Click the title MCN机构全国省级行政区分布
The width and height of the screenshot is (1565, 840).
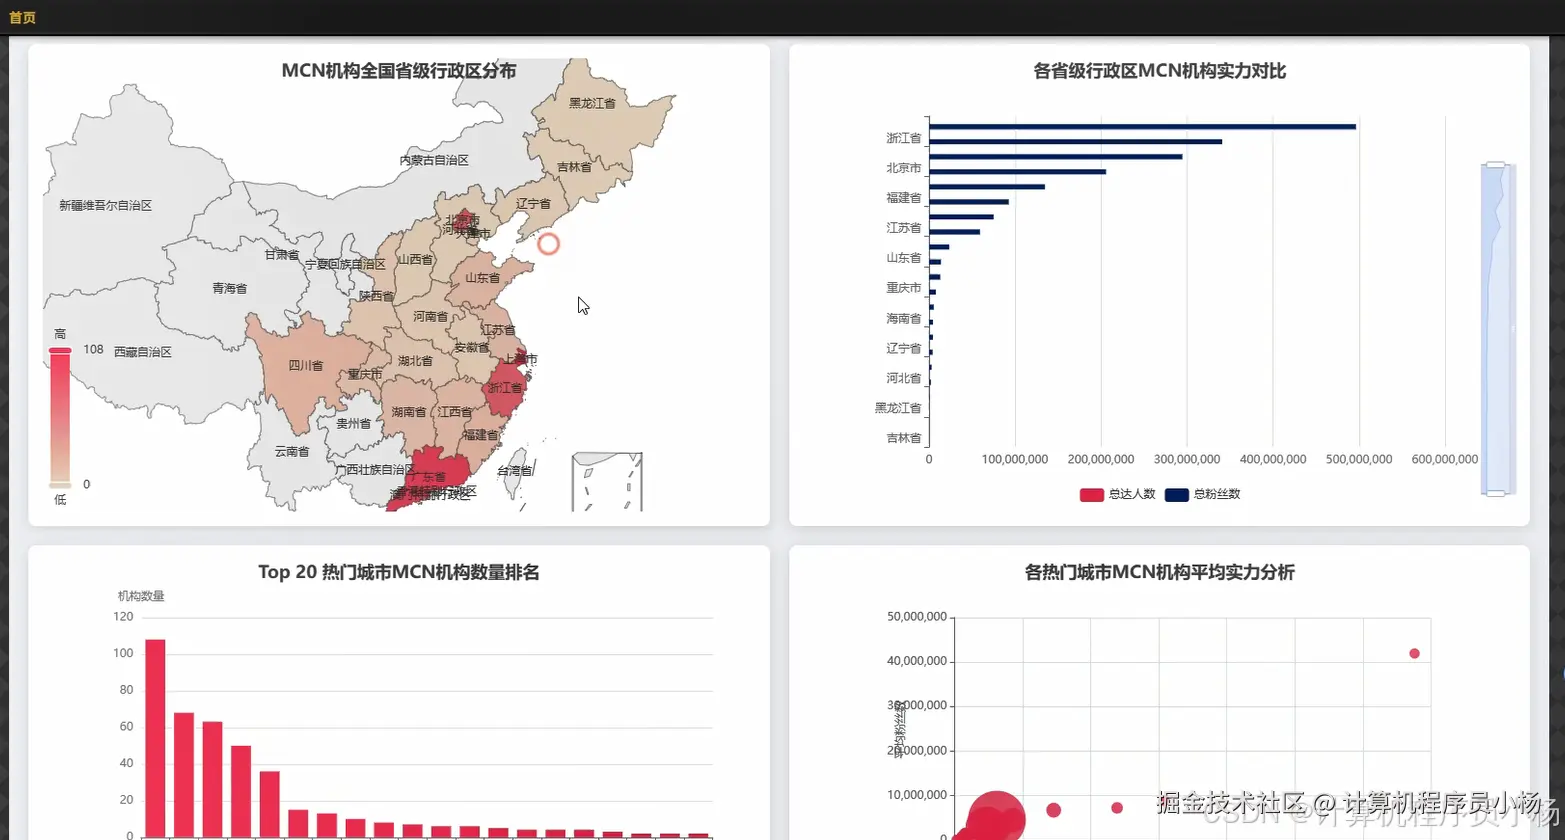tap(399, 71)
